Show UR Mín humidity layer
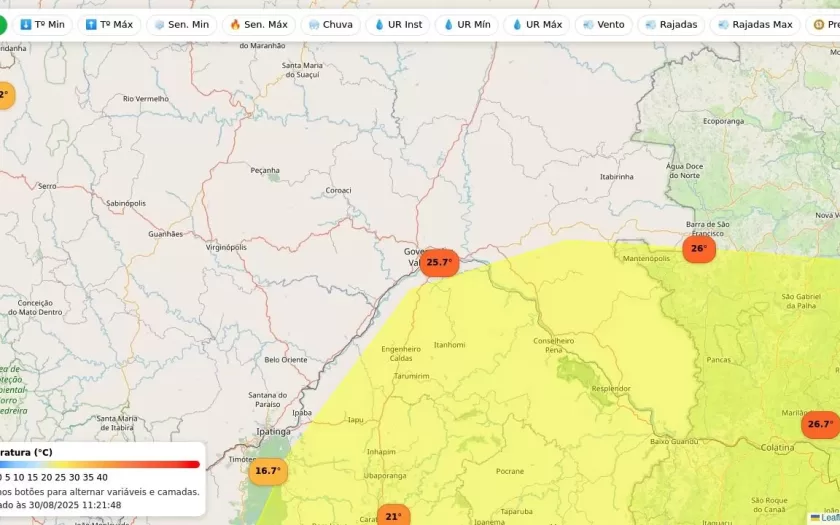The height and width of the screenshot is (525, 840). tap(466, 24)
